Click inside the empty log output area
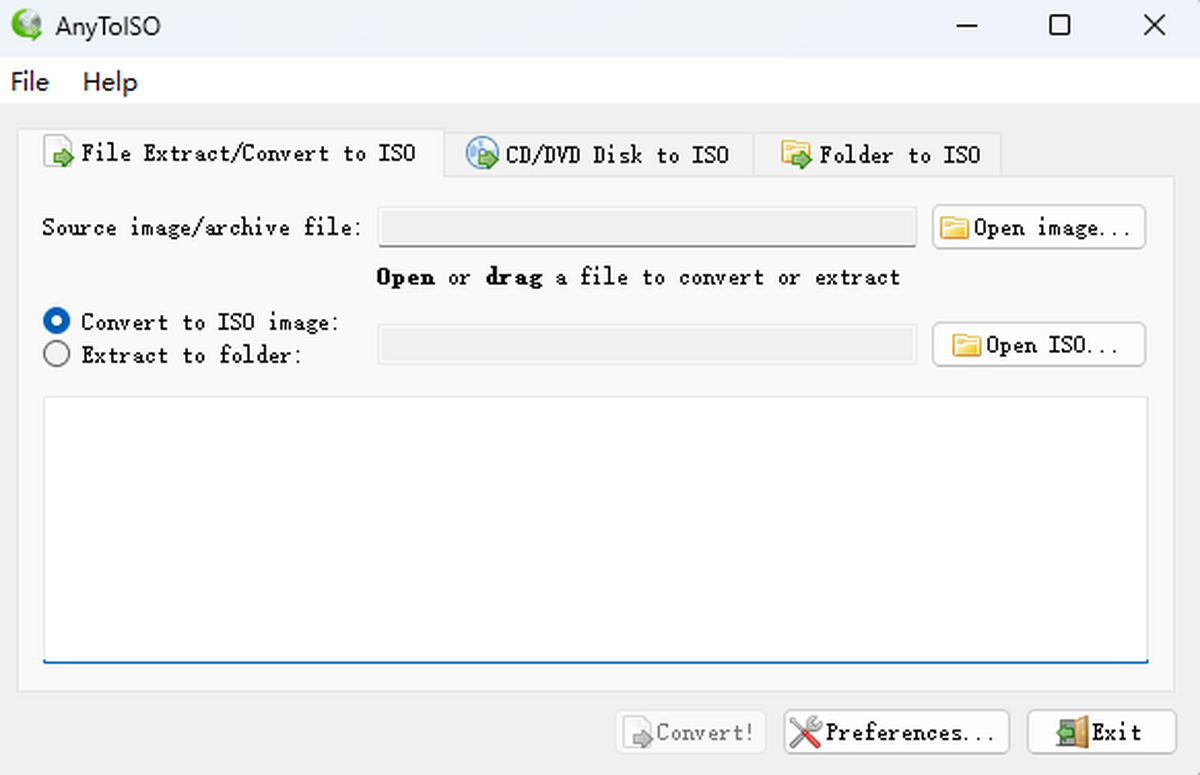This screenshot has height=775, width=1200. pyautogui.click(x=595, y=528)
